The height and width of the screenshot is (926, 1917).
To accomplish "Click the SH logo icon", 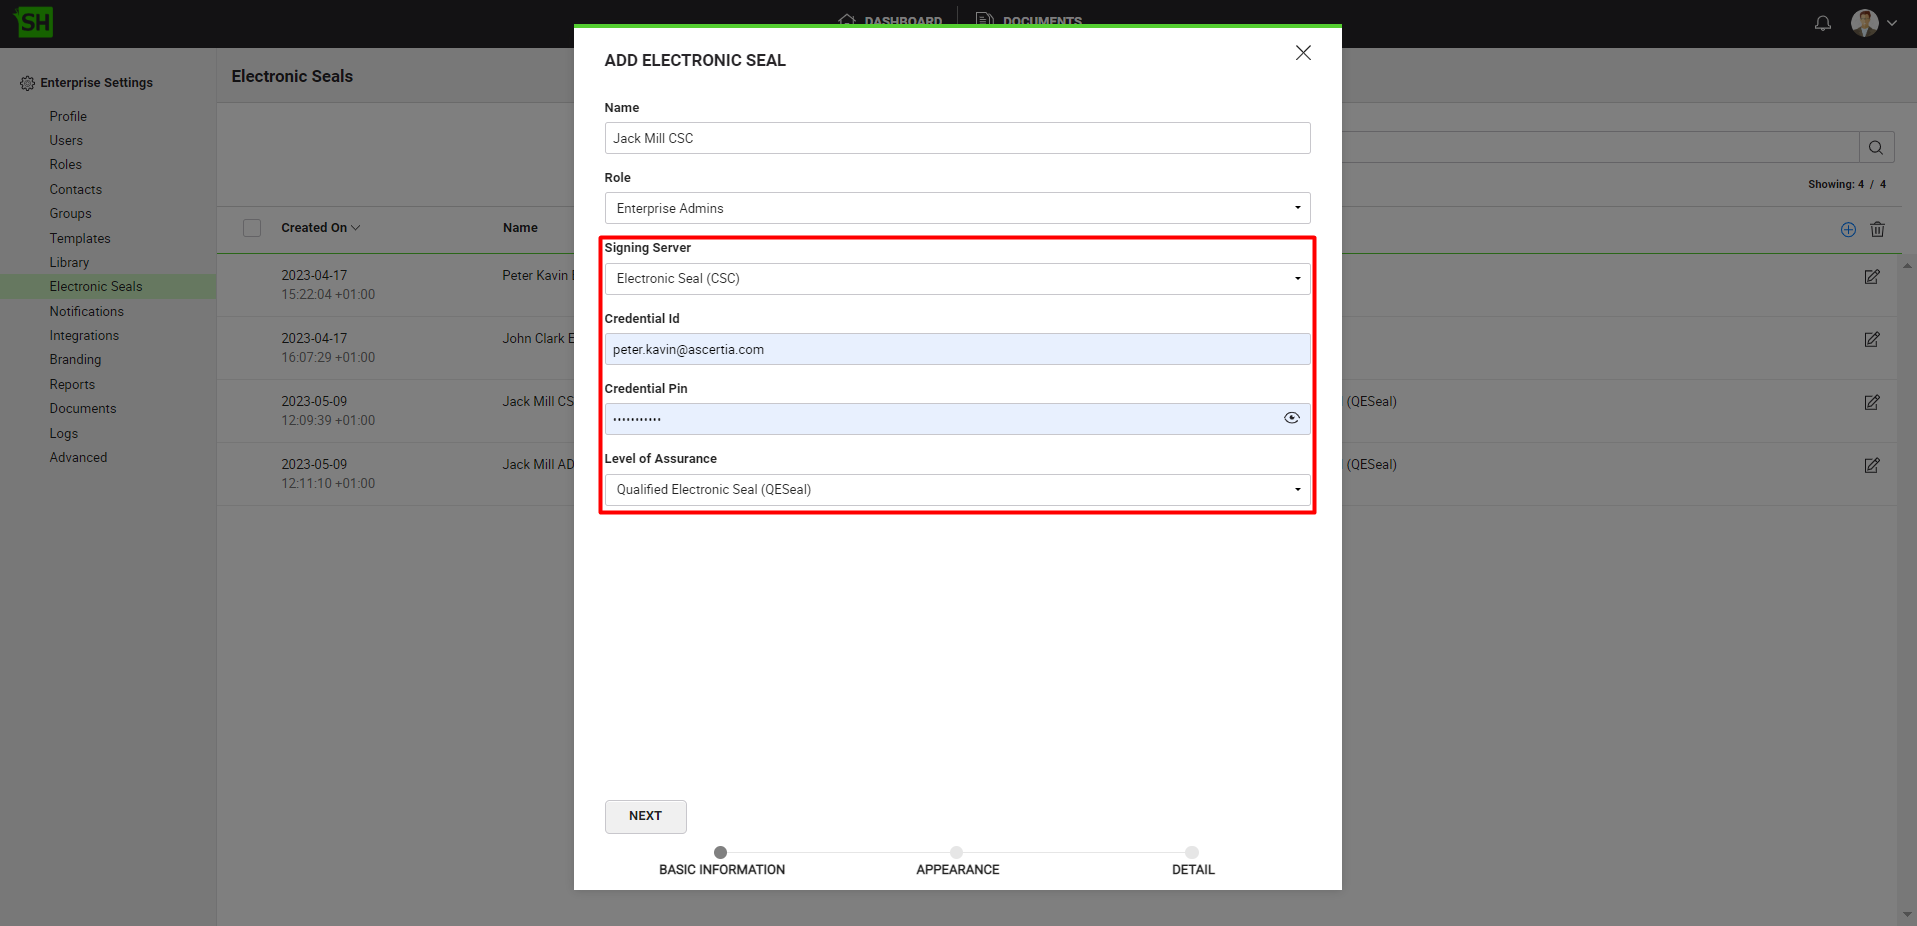I will [x=34, y=22].
